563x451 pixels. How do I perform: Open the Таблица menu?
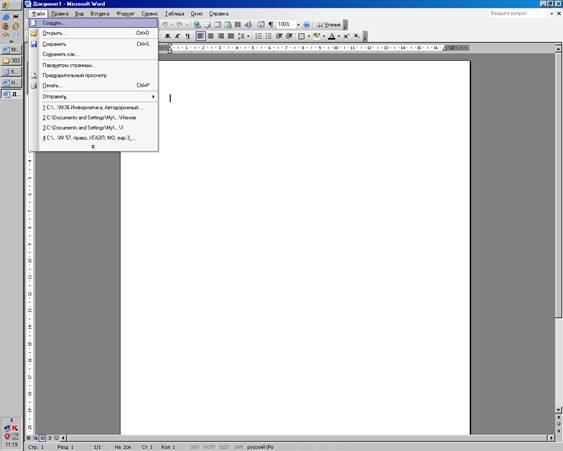175,14
